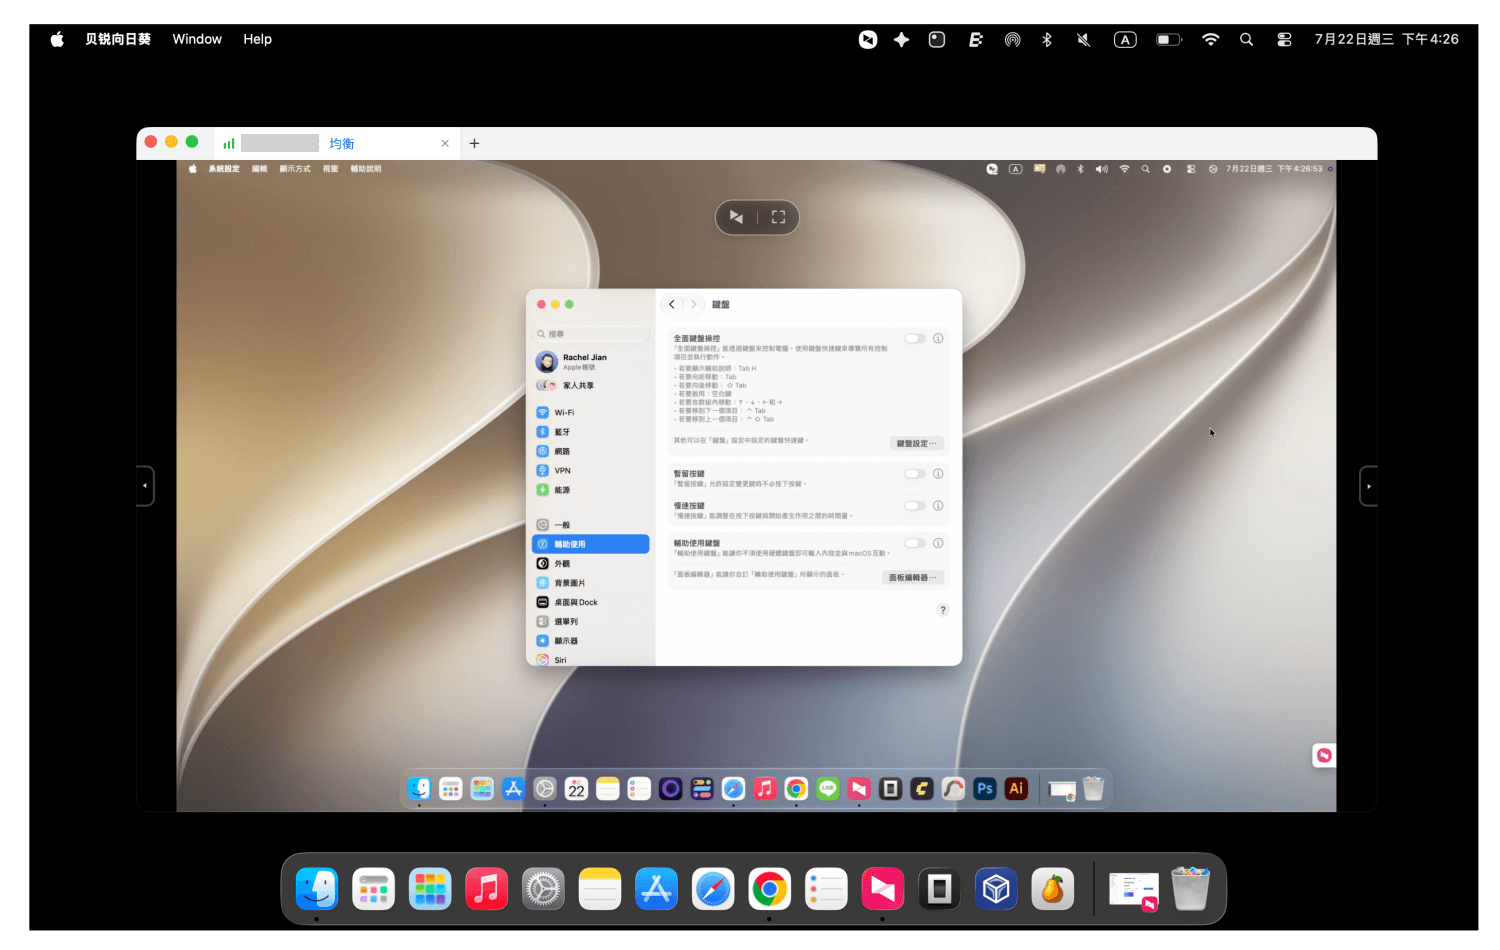Turn on the 慢速按鍵 switch

tap(914, 506)
